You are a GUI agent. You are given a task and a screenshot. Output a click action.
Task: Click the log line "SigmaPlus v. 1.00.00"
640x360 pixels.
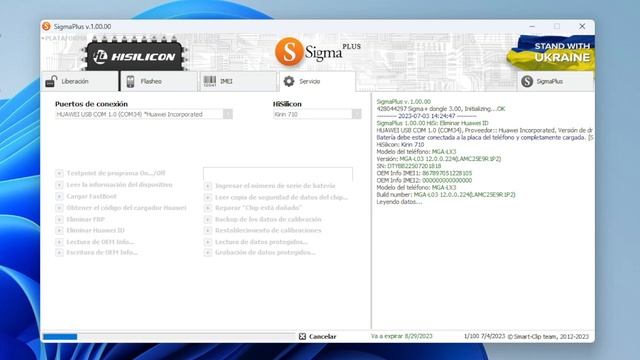(403, 102)
